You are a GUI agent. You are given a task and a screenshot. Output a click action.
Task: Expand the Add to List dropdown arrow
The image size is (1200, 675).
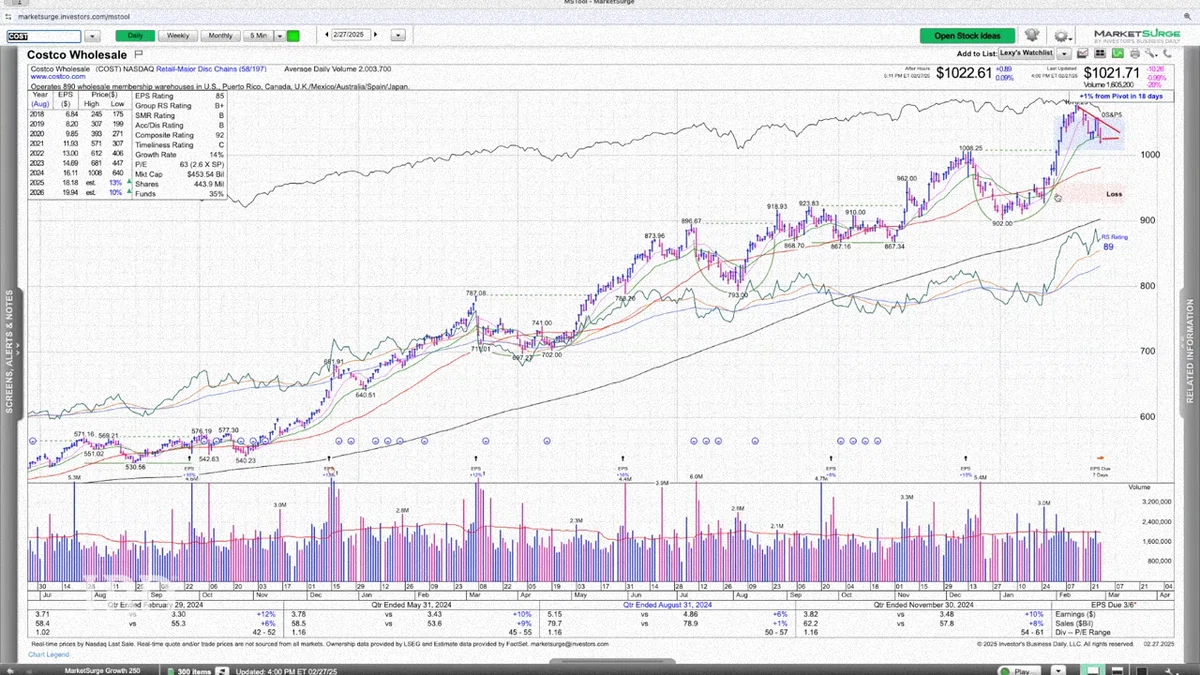[x=1066, y=54]
